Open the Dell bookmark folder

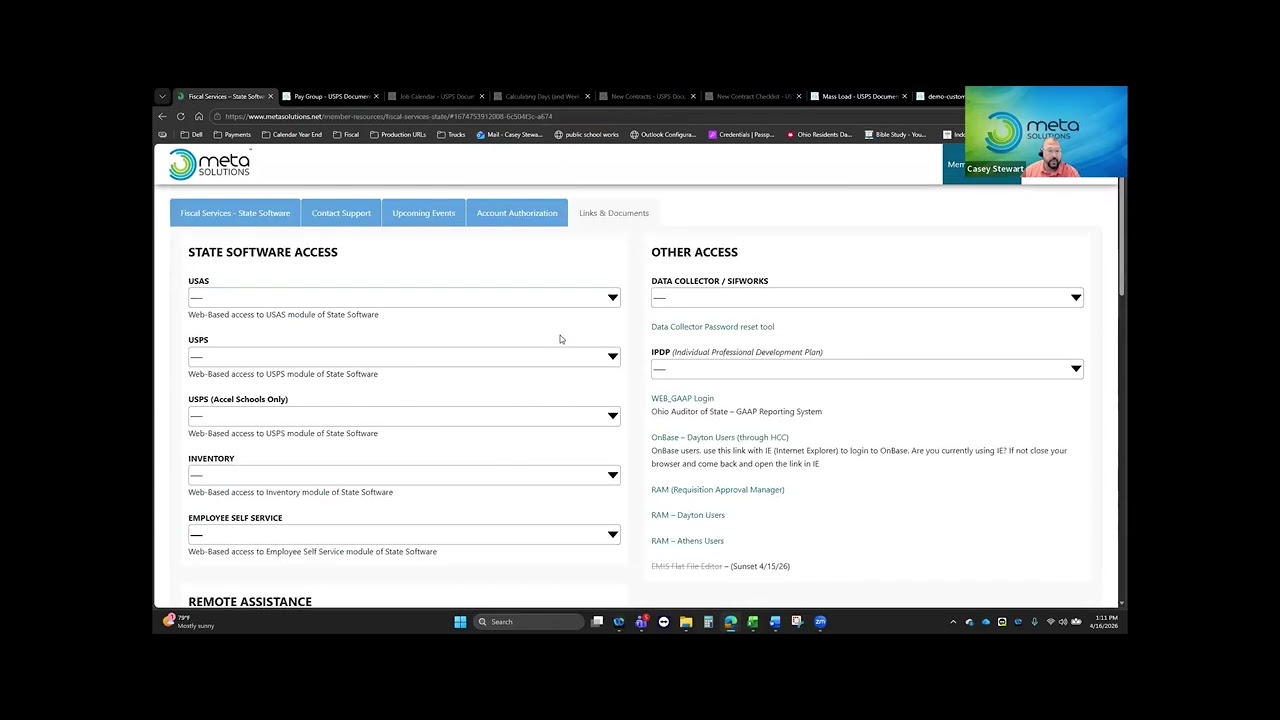click(x=191, y=134)
